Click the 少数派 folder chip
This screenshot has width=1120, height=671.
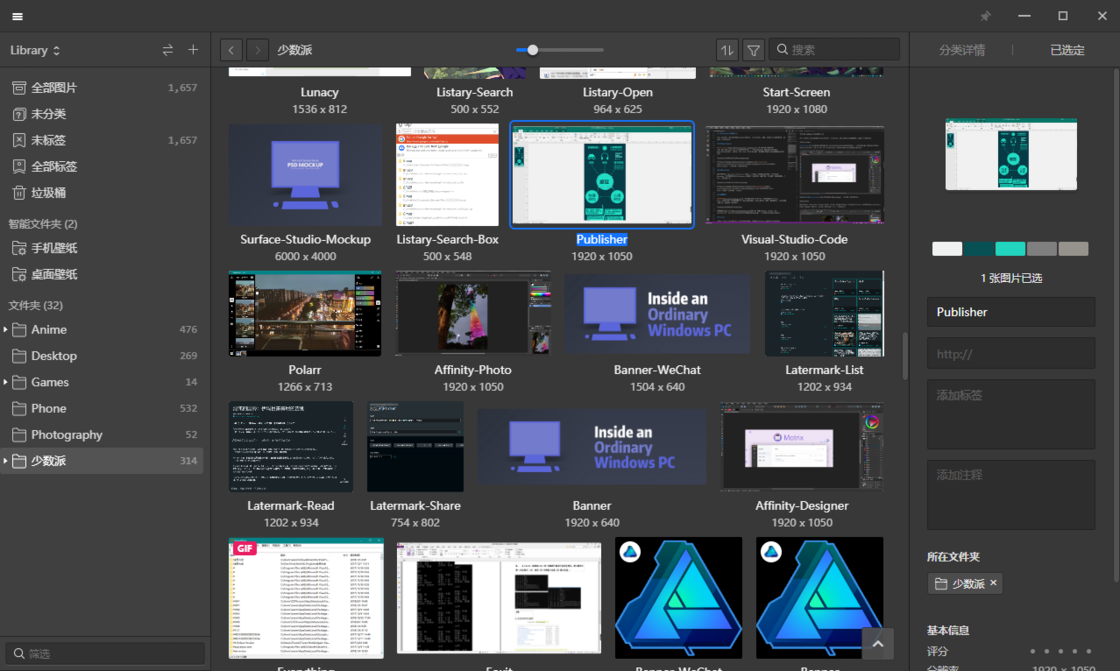(964, 584)
